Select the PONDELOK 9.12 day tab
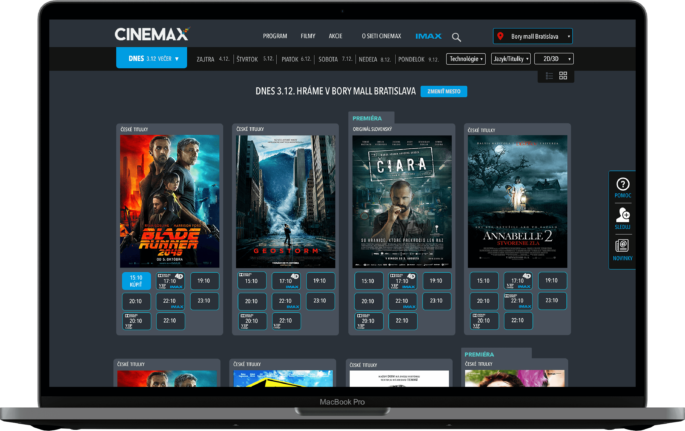Image resolution: width=685 pixels, height=431 pixels. (418, 59)
